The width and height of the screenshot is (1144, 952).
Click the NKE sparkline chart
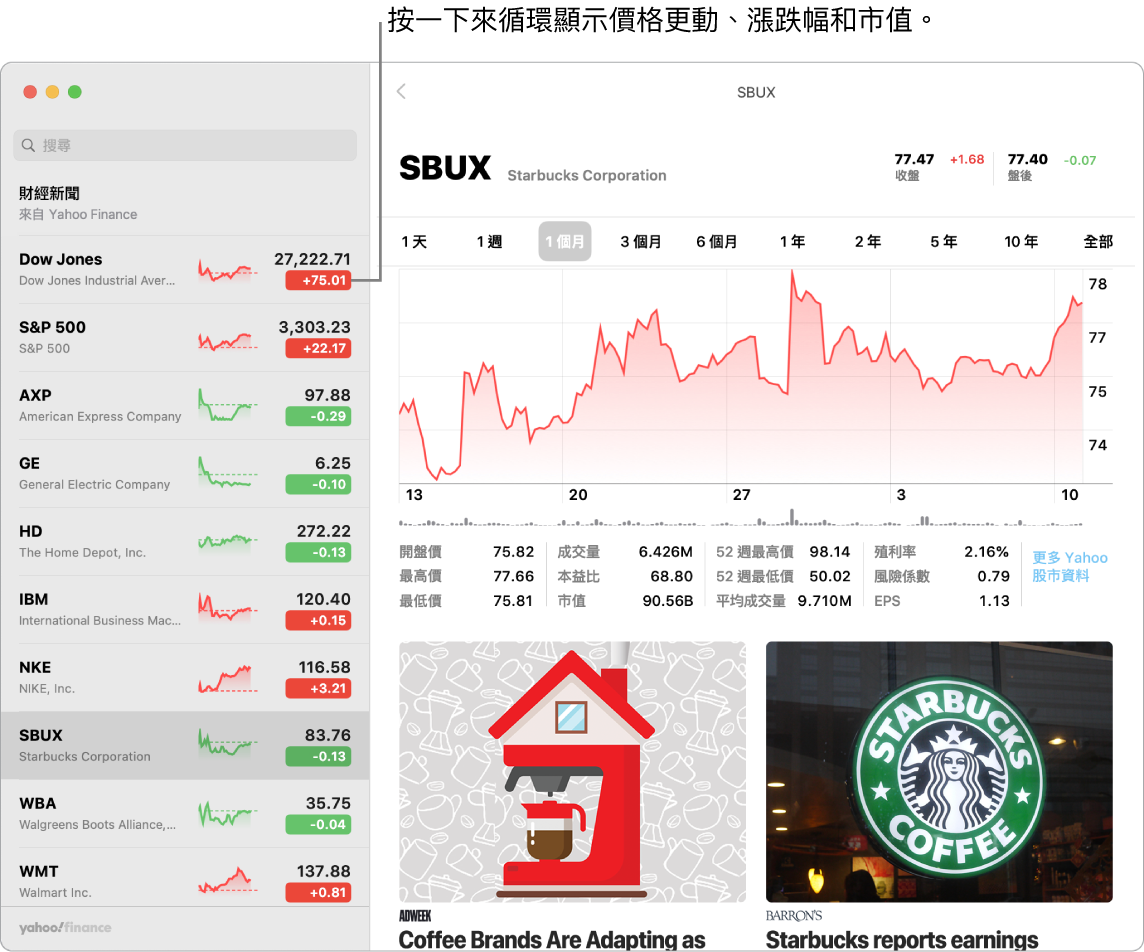coord(228,678)
